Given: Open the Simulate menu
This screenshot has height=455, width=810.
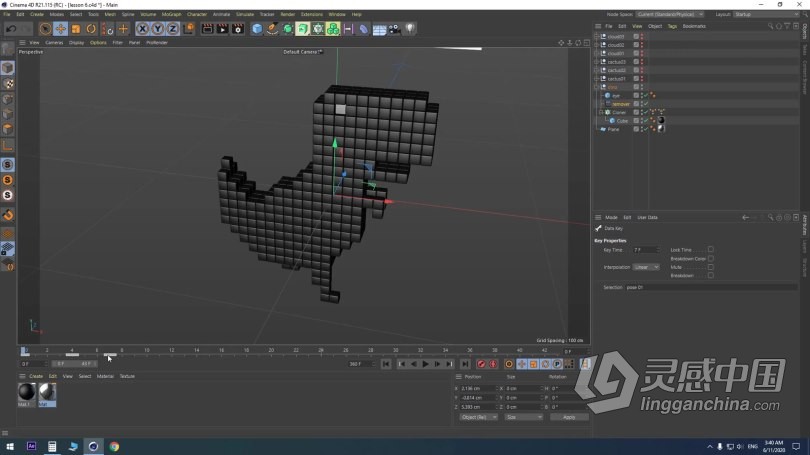Looking at the screenshot, I should [245, 14].
